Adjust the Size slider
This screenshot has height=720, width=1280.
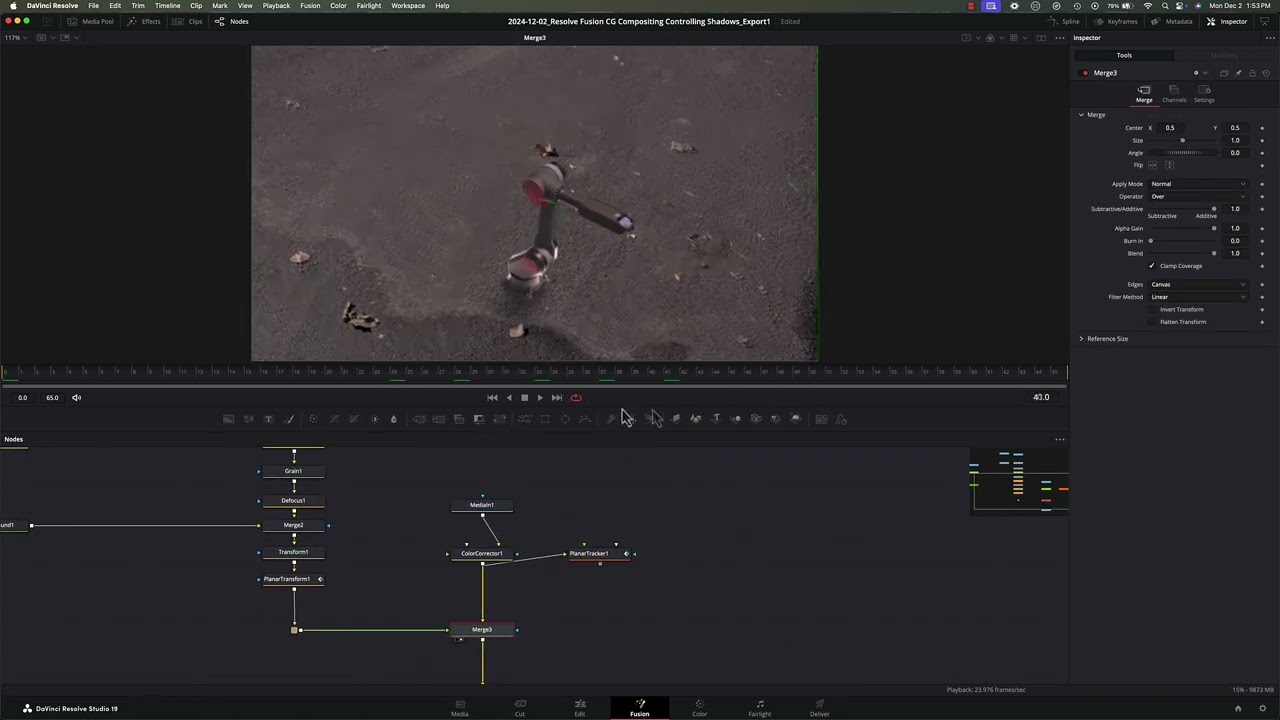(1182, 140)
